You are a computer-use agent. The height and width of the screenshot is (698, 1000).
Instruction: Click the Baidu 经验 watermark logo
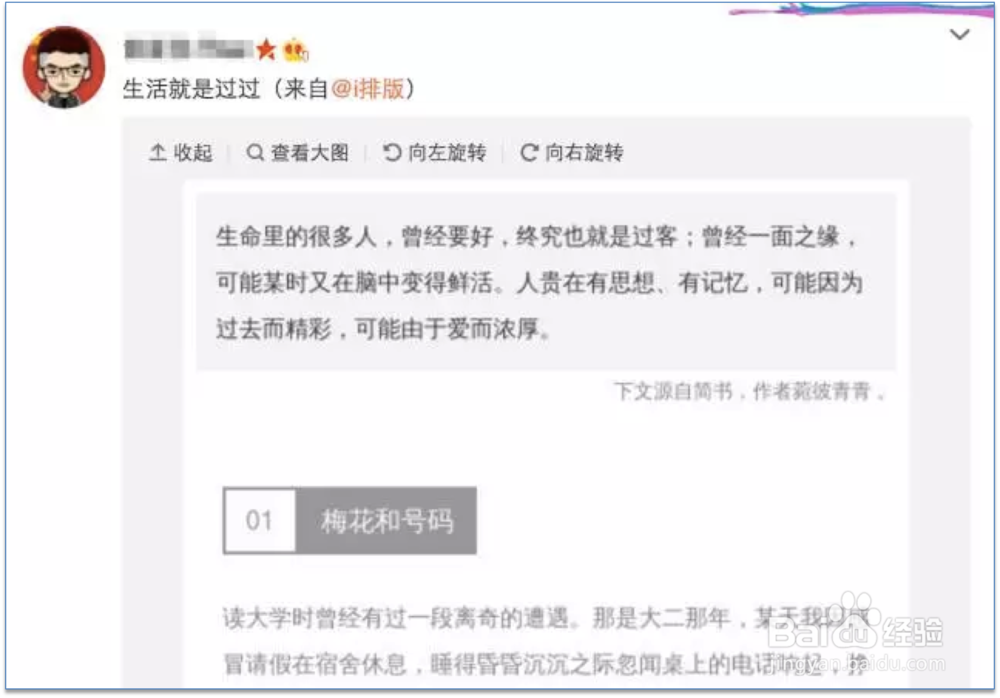tap(855, 628)
